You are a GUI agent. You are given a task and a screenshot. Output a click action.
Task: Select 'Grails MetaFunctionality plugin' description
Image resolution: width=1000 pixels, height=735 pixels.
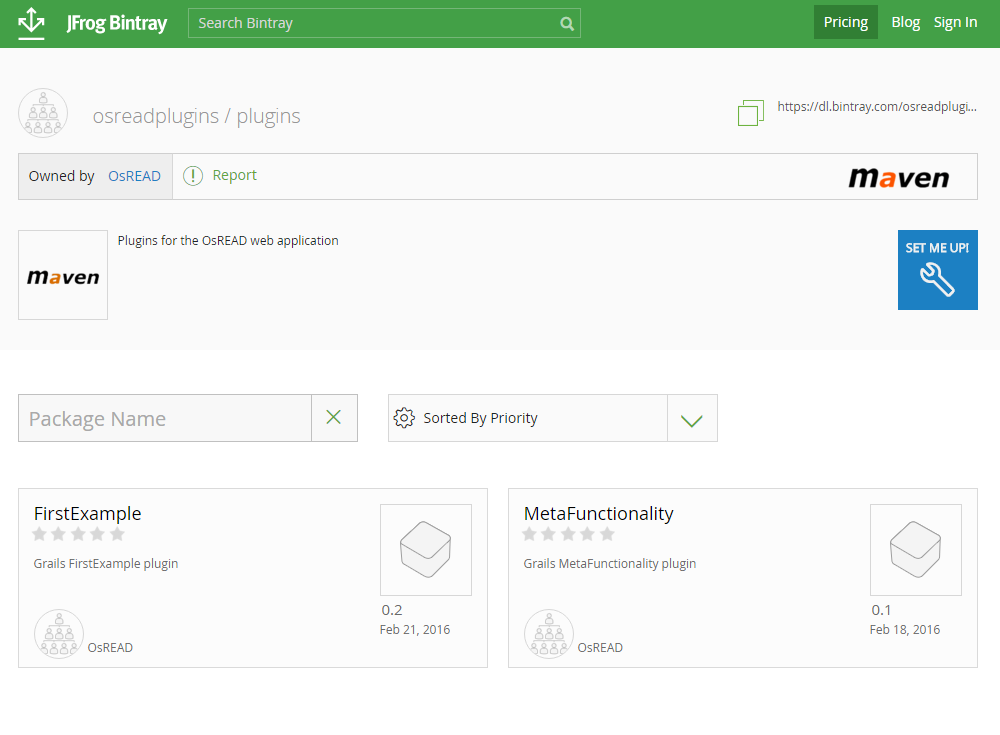(x=610, y=563)
